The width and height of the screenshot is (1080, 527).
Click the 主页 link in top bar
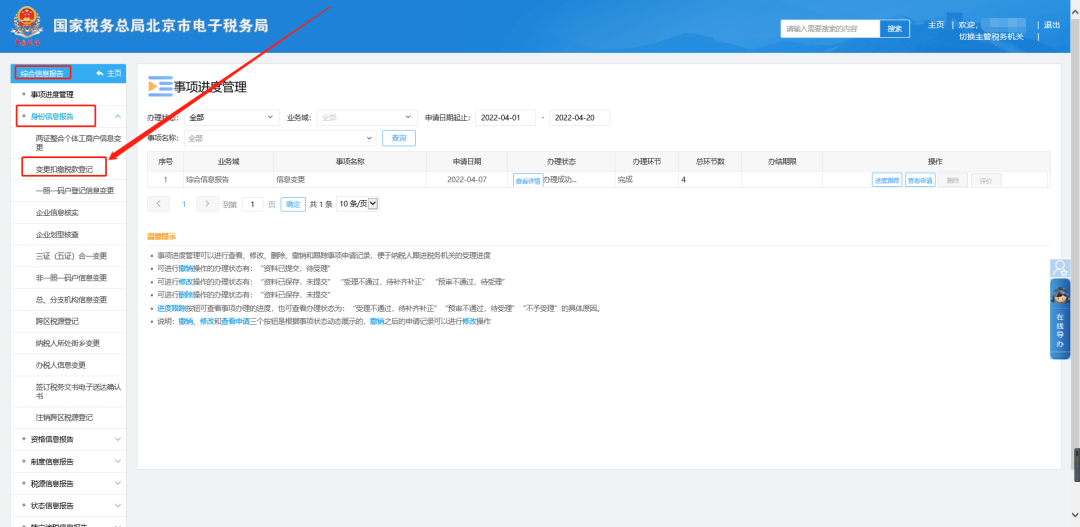[x=935, y=25]
